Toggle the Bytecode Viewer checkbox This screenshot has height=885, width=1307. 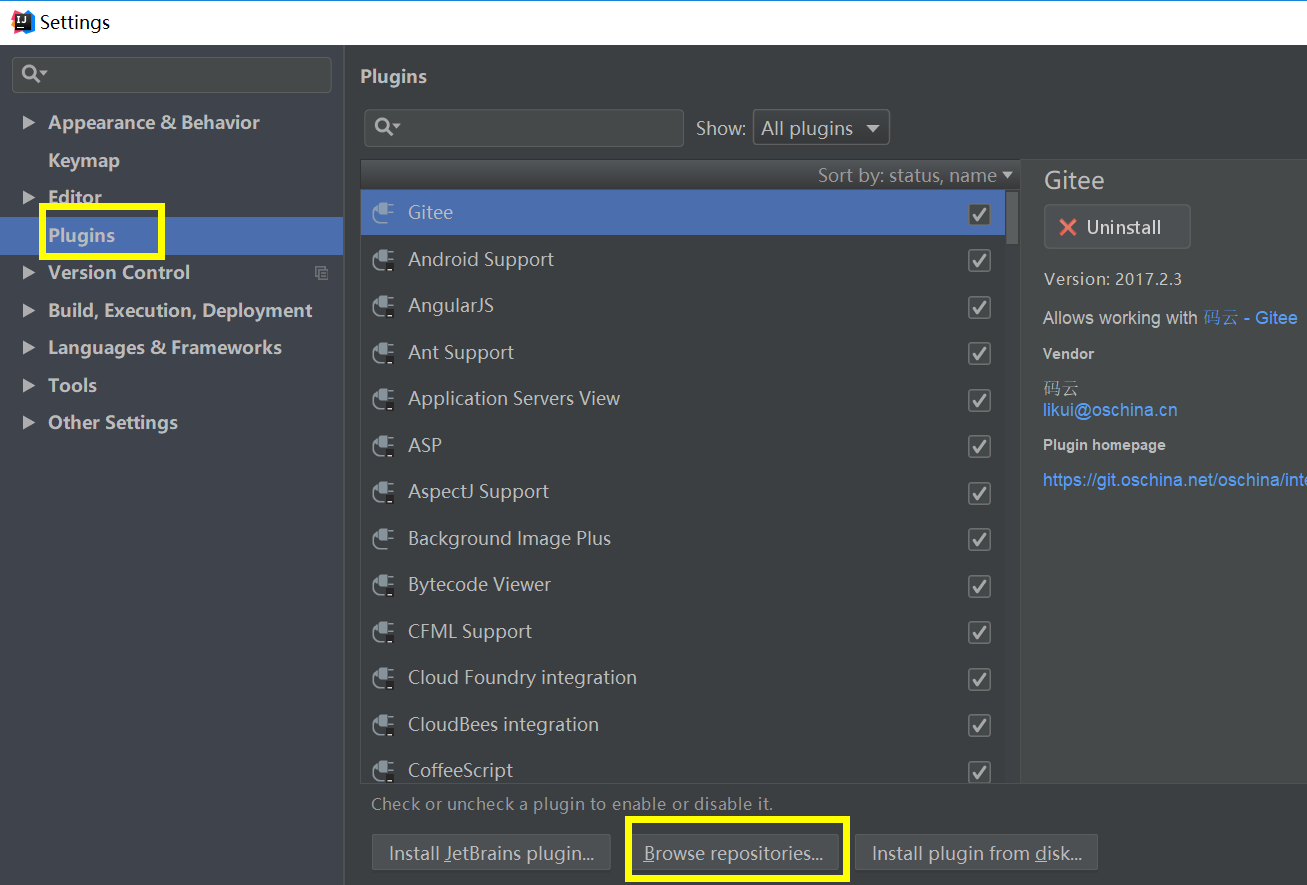(980, 586)
